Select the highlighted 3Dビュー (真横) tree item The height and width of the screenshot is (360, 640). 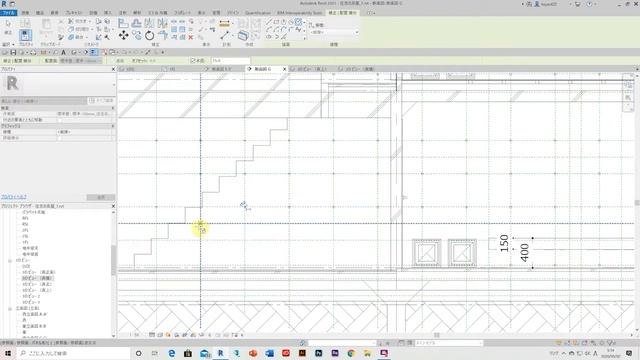pyautogui.click(x=38, y=278)
